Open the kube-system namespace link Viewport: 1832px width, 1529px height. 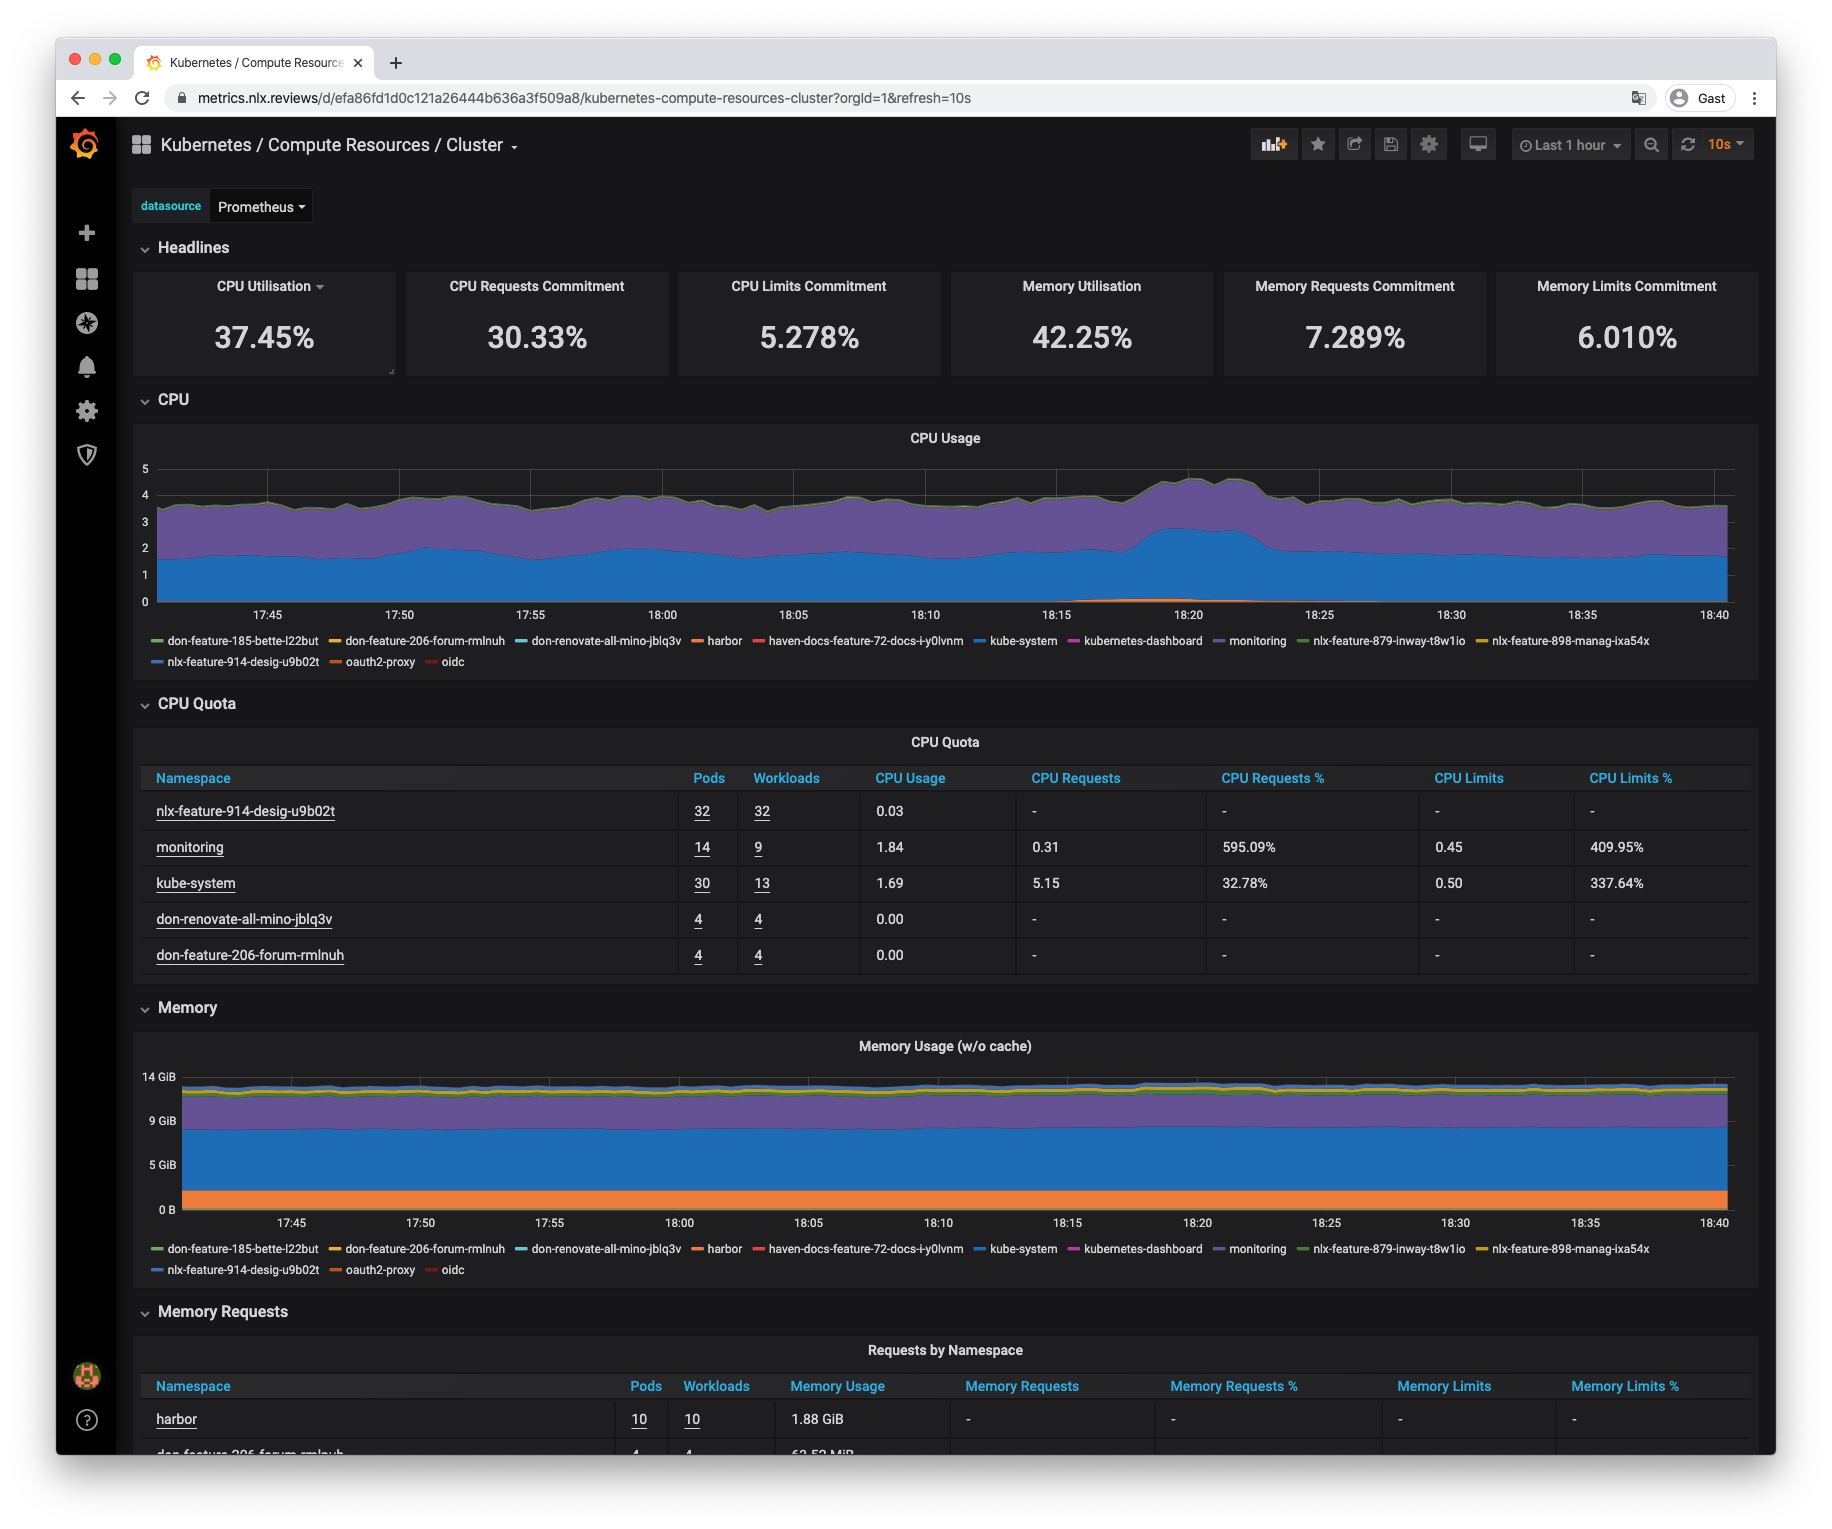click(196, 883)
